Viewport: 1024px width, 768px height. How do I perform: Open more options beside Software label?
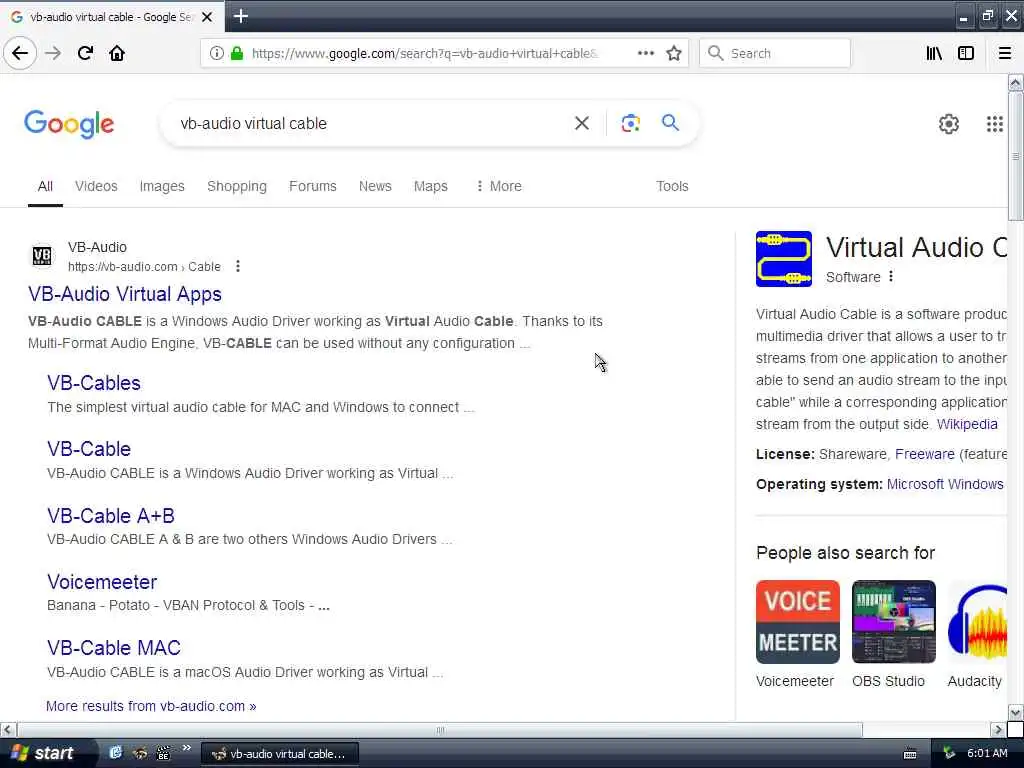891,276
